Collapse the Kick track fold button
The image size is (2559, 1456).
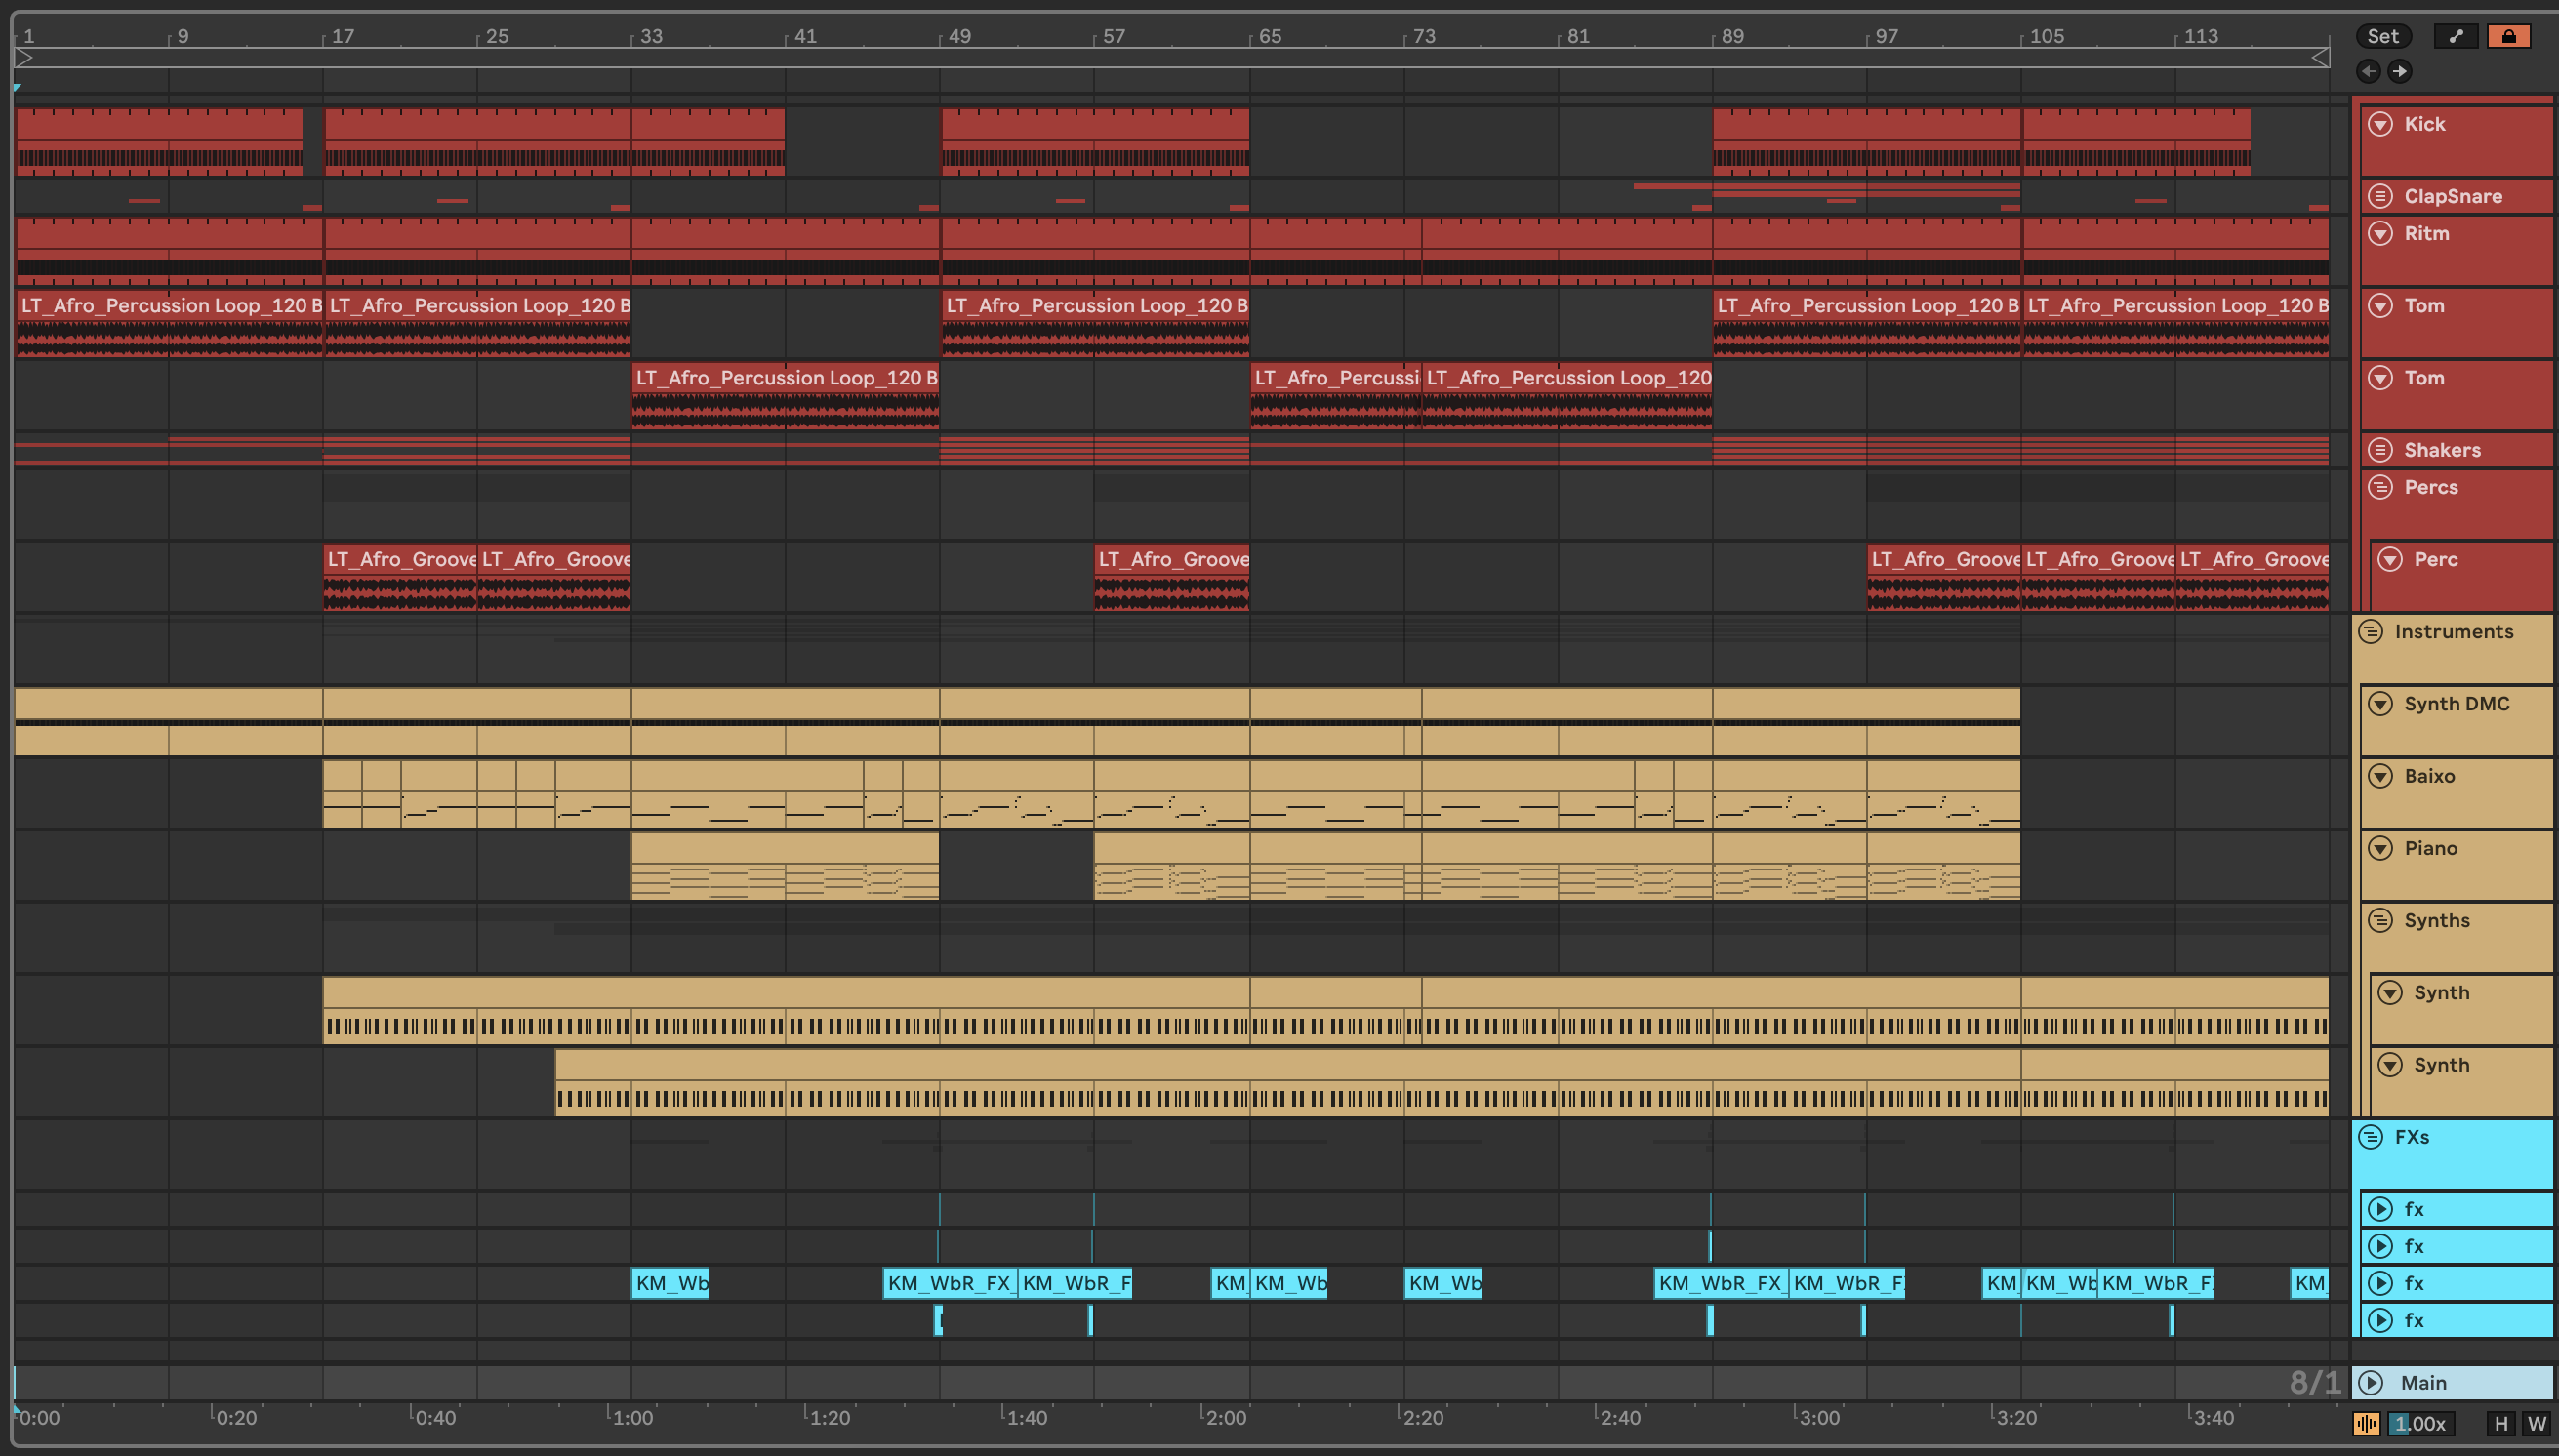pos(2381,124)
